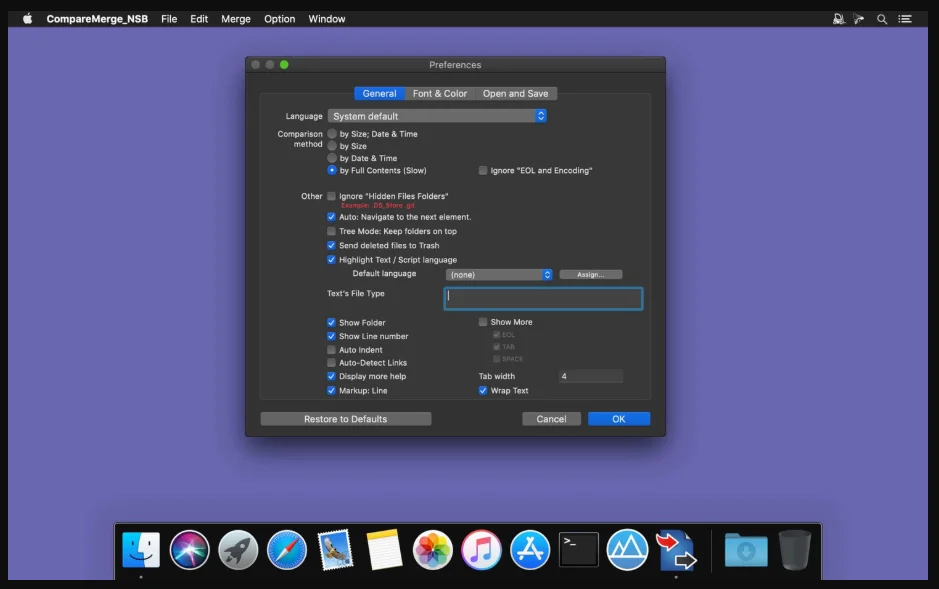Click the Cancel button
Image resolution: width=939 pixels, height=589 pixels.
(x=552, y=419)
